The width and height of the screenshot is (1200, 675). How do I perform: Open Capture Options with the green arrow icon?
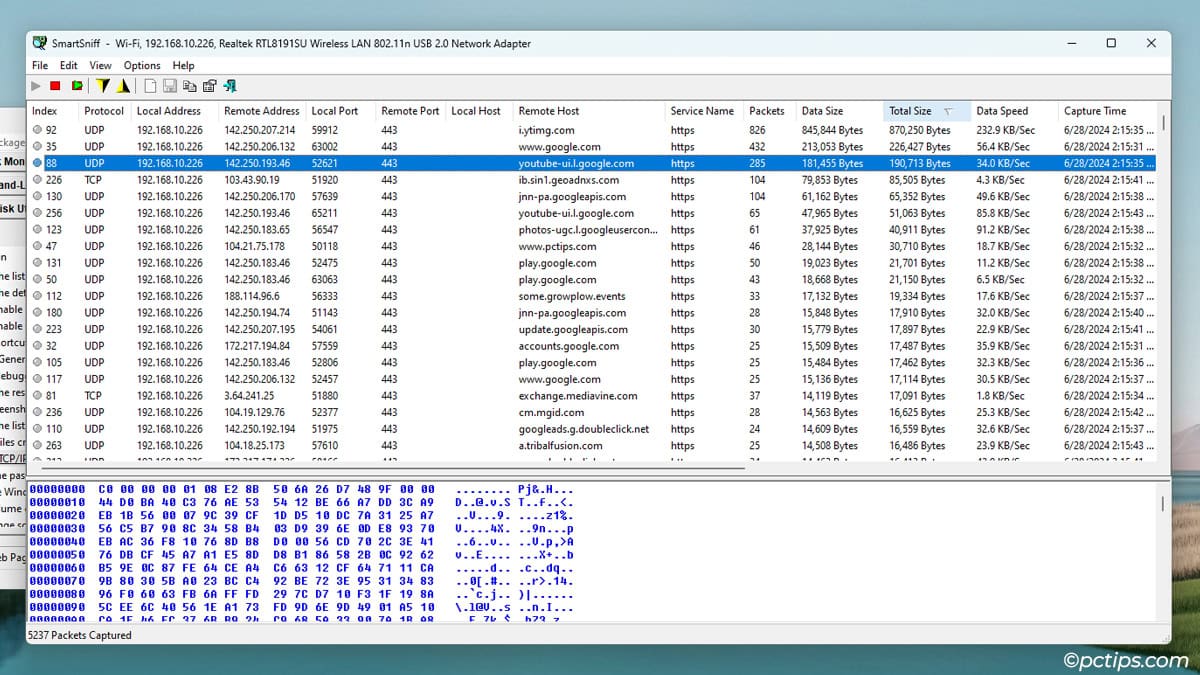pos(77,85)
